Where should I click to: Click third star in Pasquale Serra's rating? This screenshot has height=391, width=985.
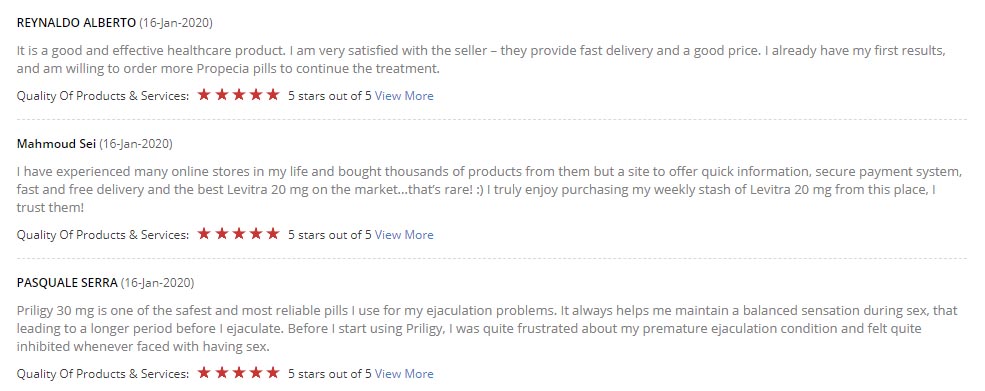tap(238, 373)
